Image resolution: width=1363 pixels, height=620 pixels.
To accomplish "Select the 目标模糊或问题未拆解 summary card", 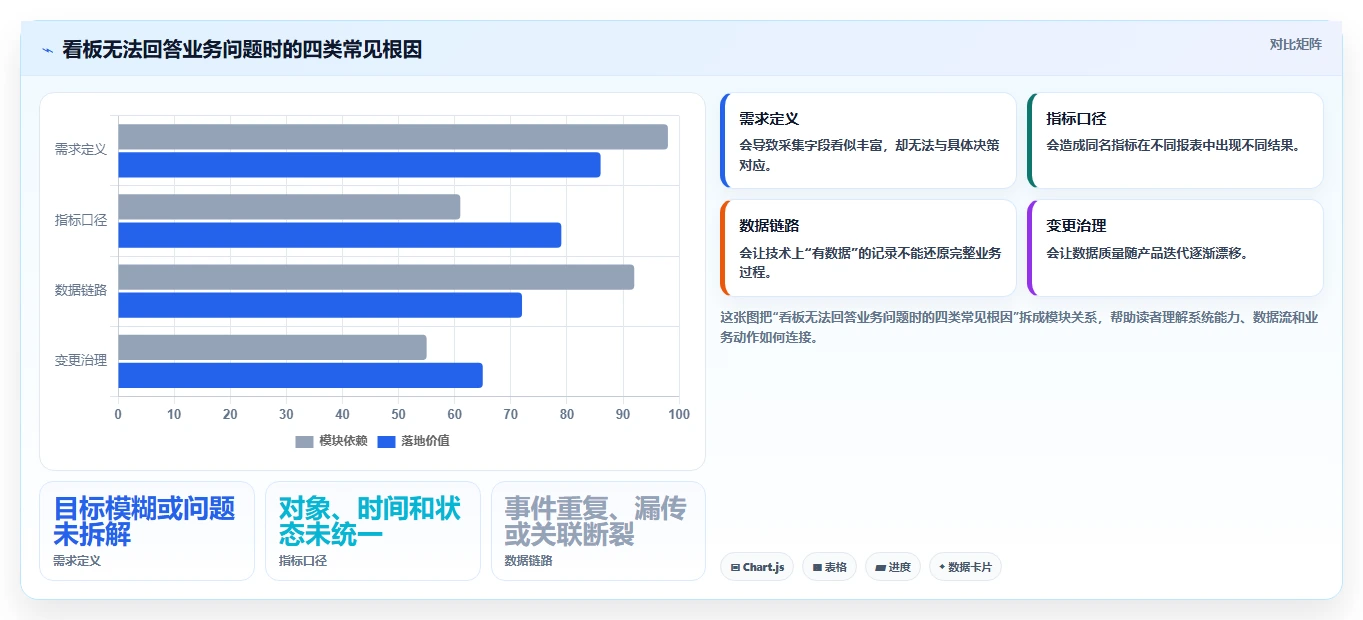I will pos(147,531).
